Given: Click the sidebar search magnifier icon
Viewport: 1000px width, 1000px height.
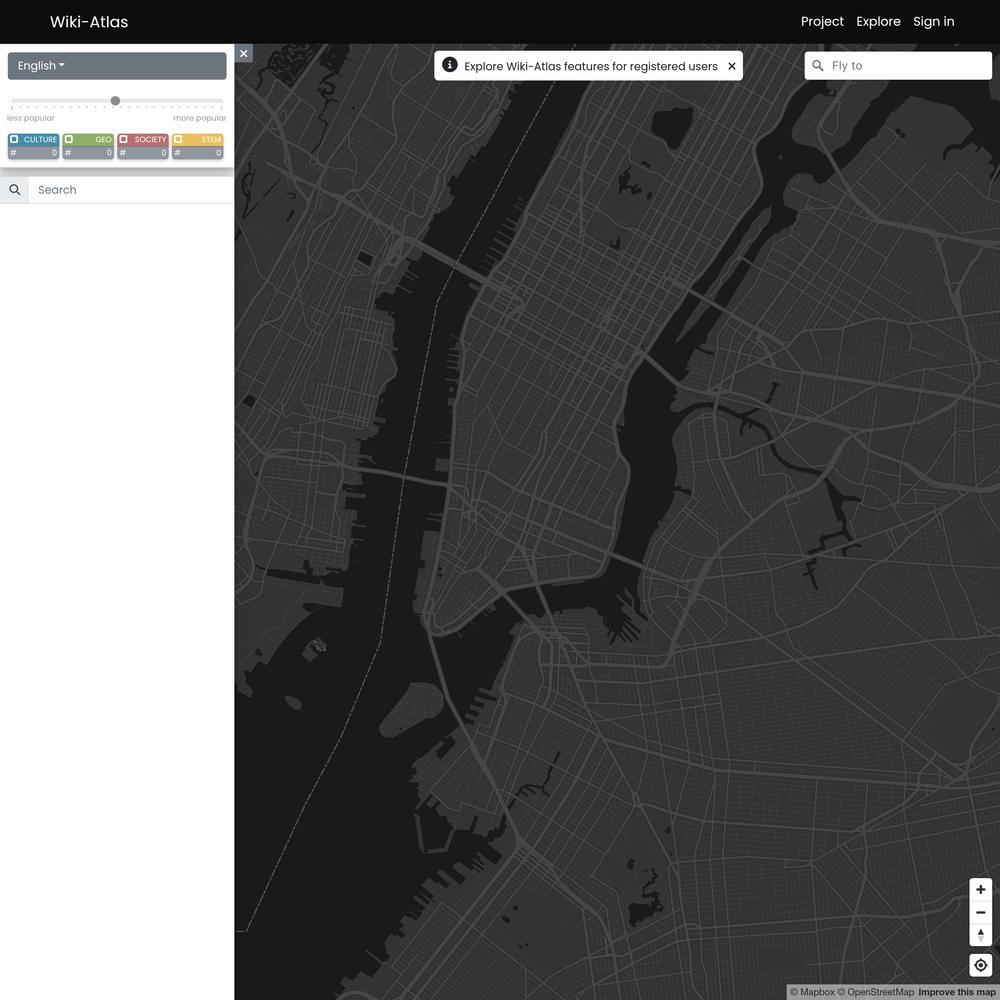Looking at the screenshot, I should click(15, 189).
